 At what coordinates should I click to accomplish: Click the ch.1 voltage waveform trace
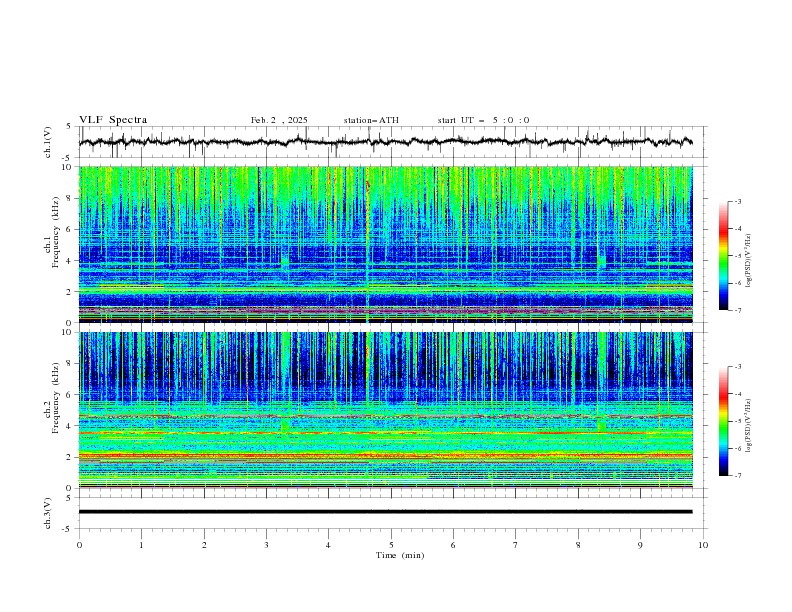385,142
